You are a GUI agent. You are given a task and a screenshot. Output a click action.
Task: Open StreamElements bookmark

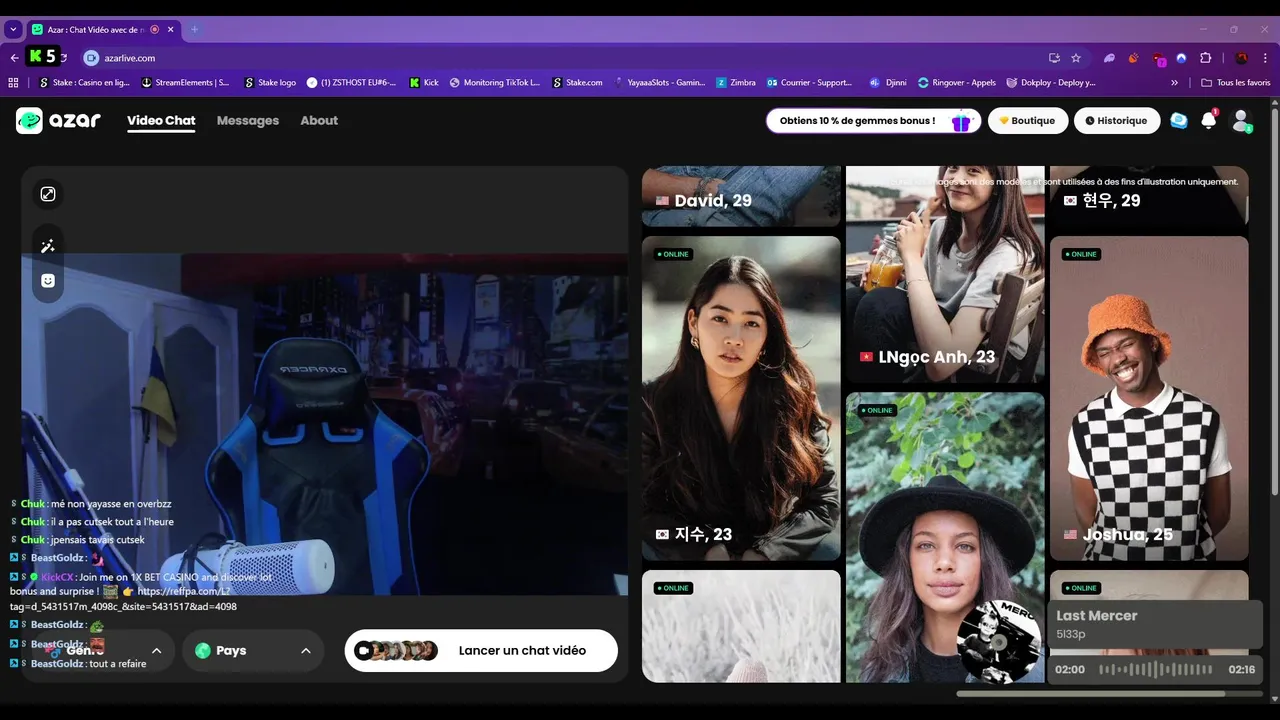point(186,83)
